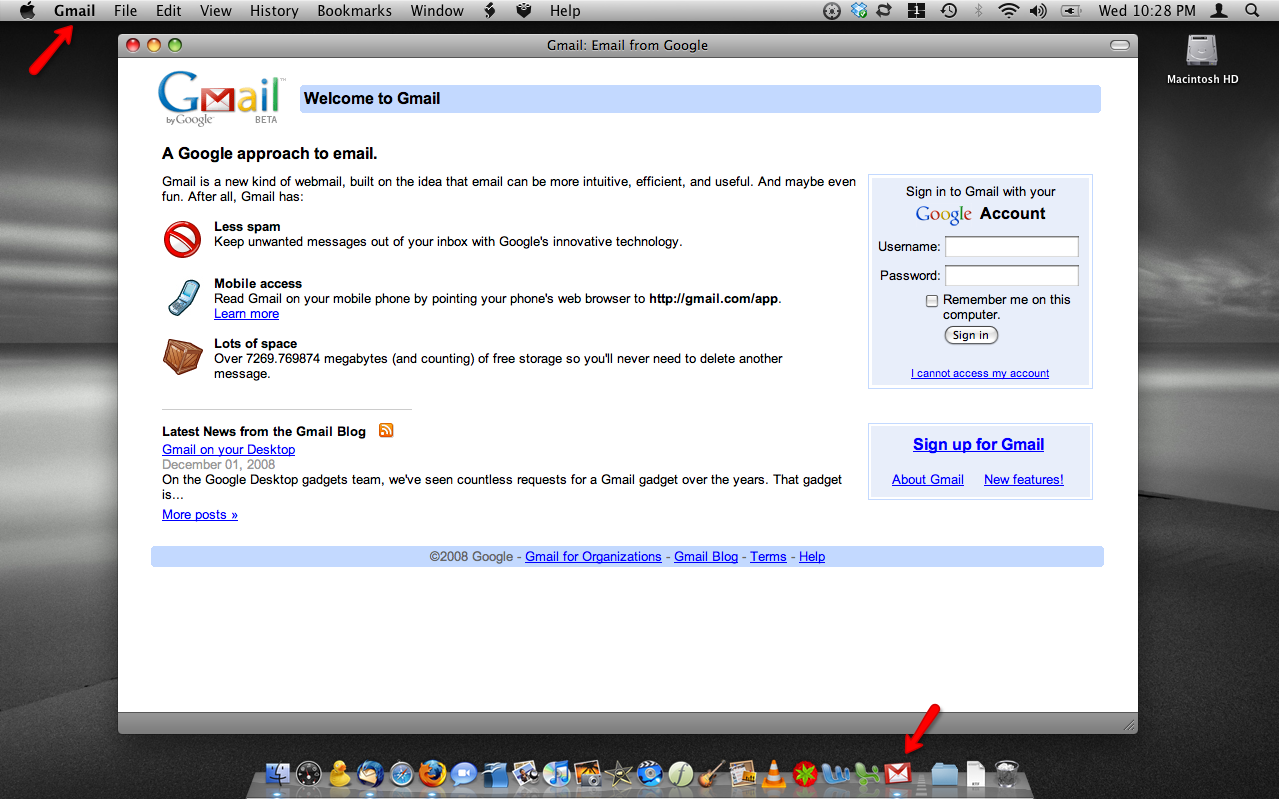The height and width of the screenshot is (799, 1279).
Task: Open the Apple menu
Action: click(28, 10)
